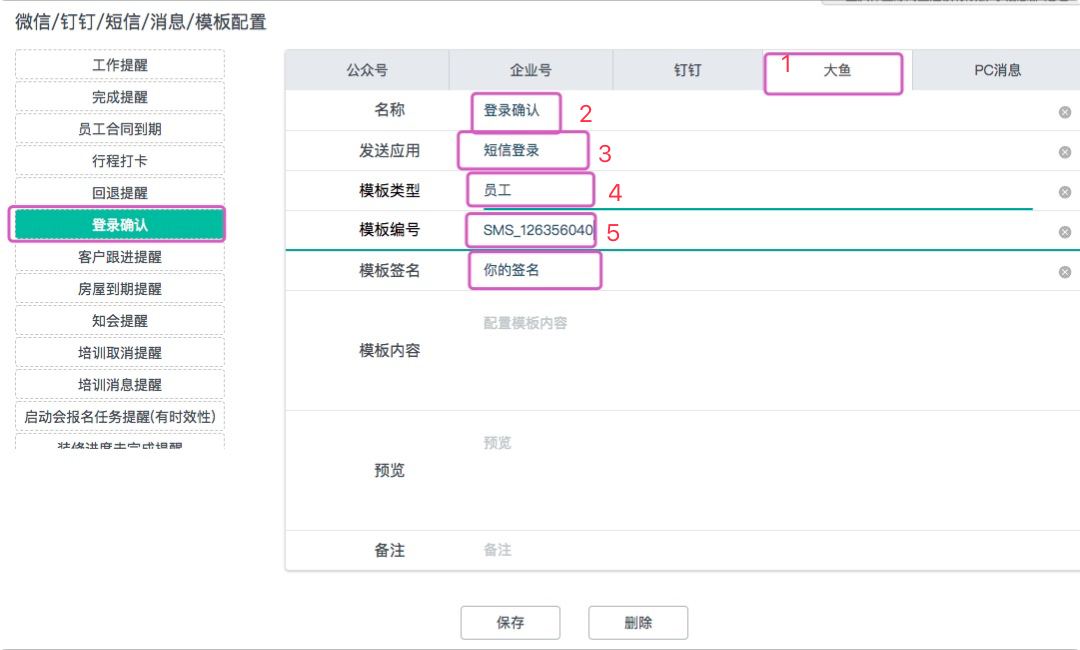Select 工作提醒 in the template list
The image size is (1080, 650).
pos(120,65)
